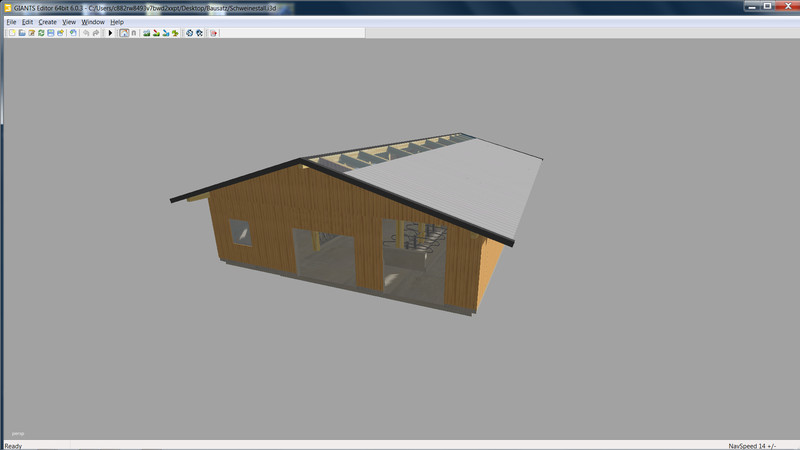Open the Create menu
The height and width of the screenshot is (450, 800).
[47, 21]
